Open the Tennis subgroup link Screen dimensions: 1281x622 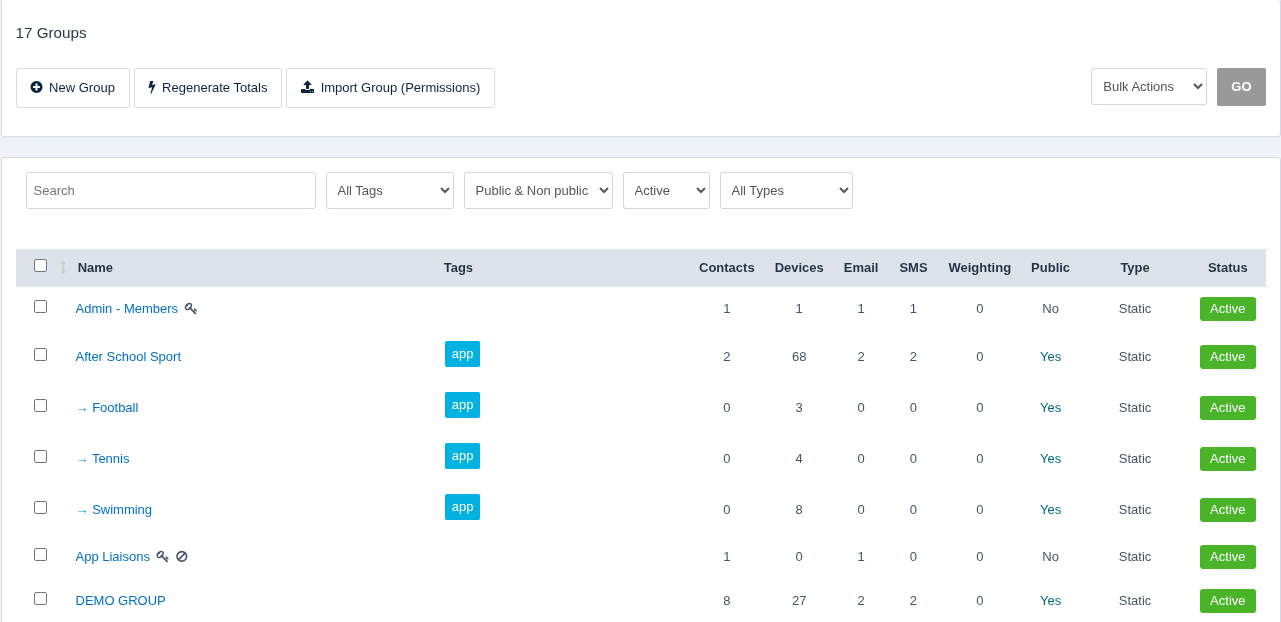[111, 459]
